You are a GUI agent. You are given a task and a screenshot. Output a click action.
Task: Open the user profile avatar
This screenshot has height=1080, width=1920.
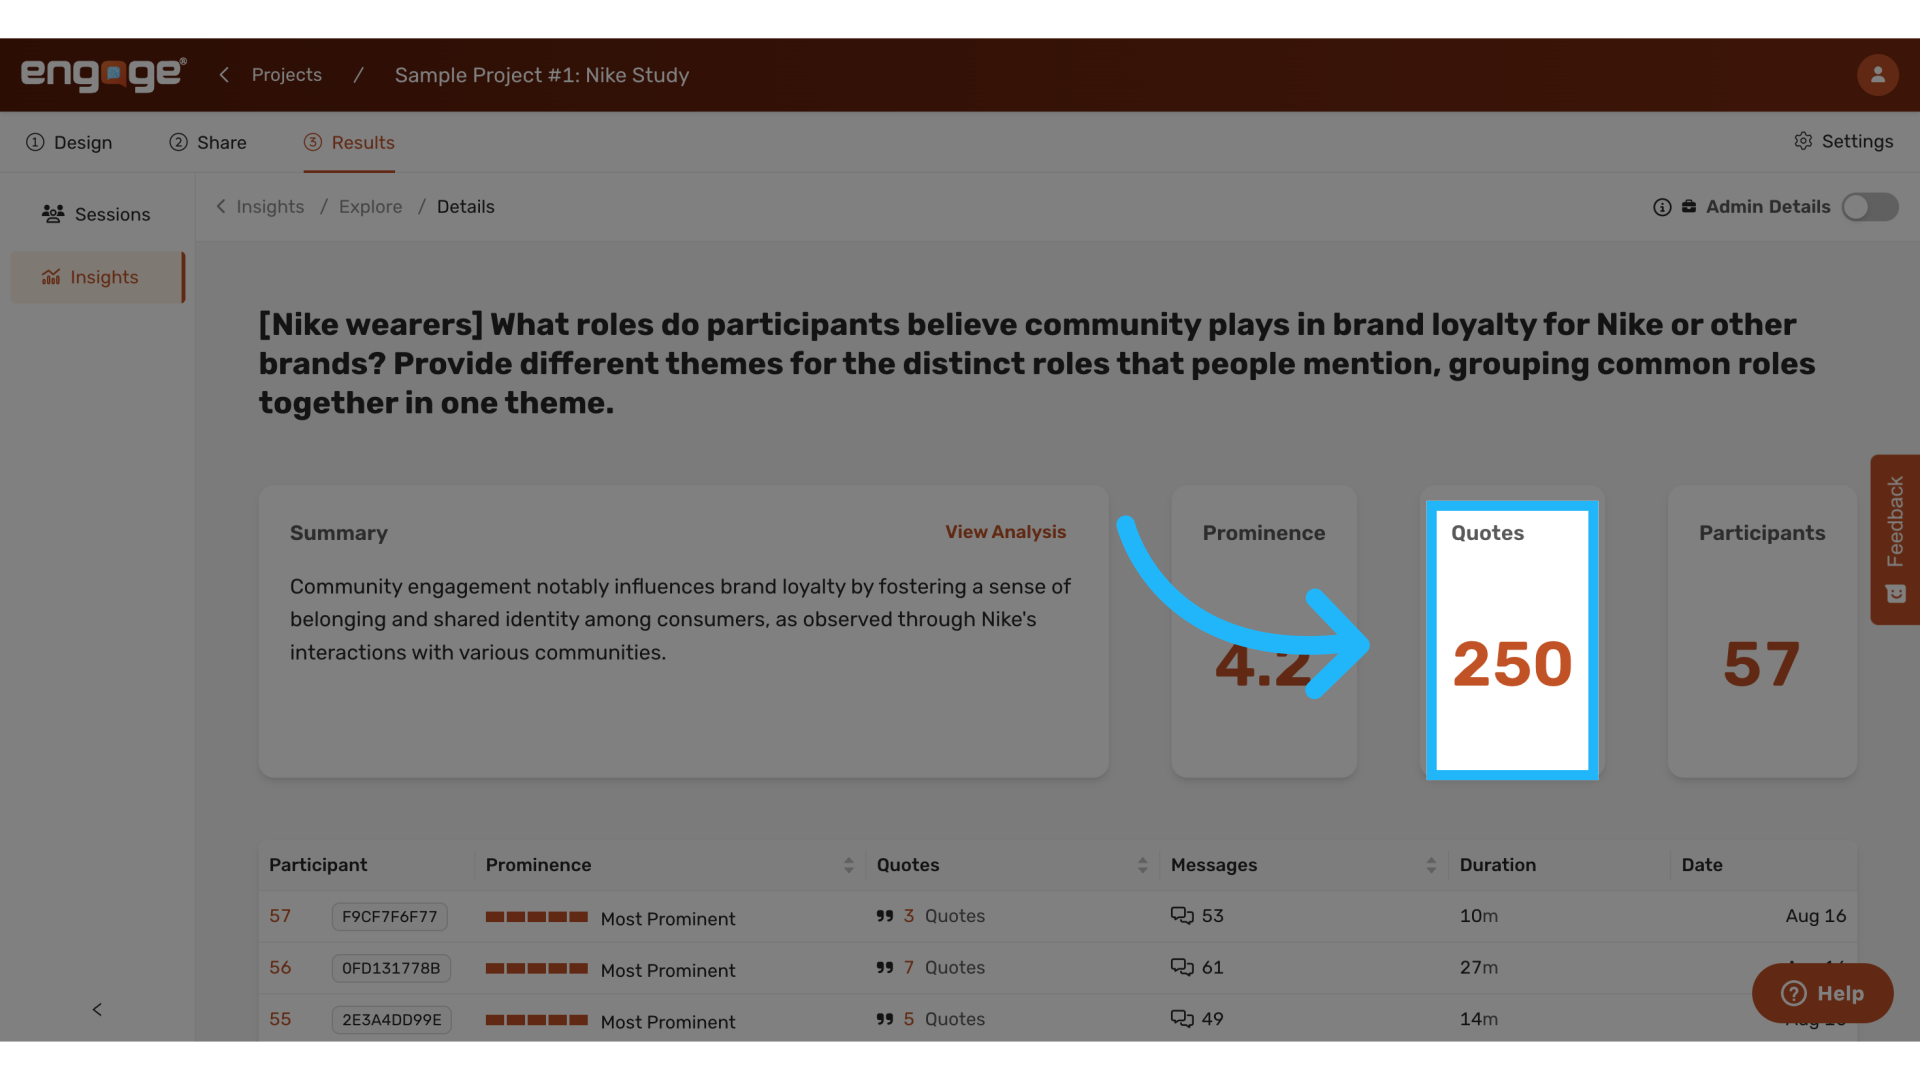pos(1877,75)
